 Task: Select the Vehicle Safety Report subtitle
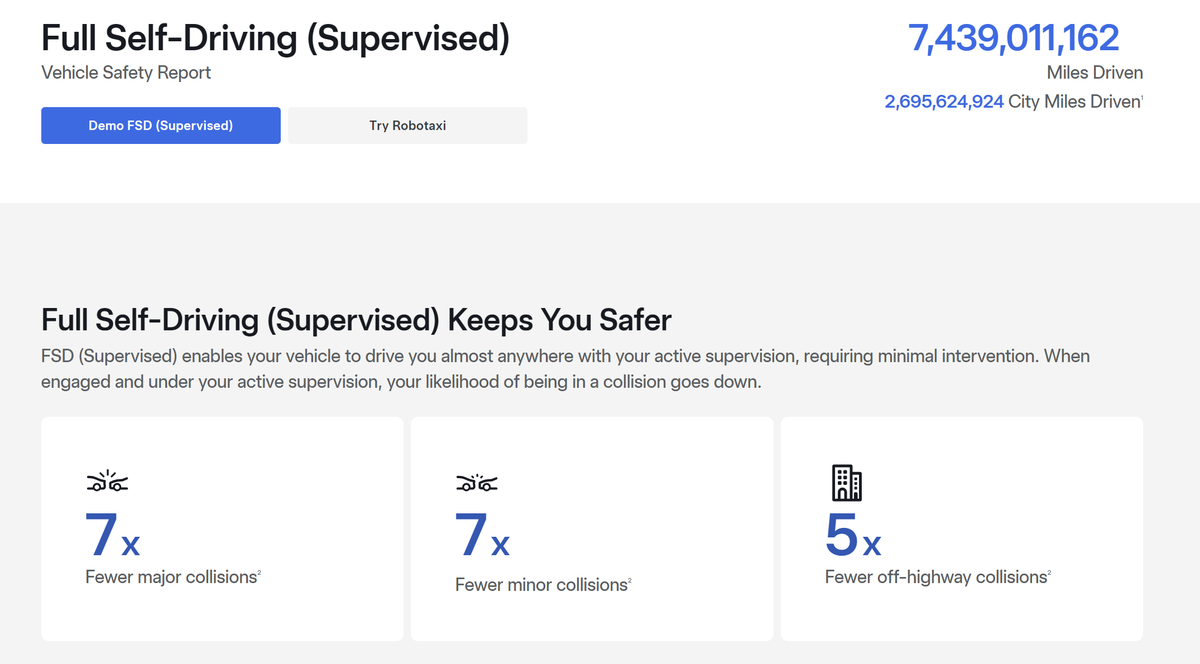[126, 73]
